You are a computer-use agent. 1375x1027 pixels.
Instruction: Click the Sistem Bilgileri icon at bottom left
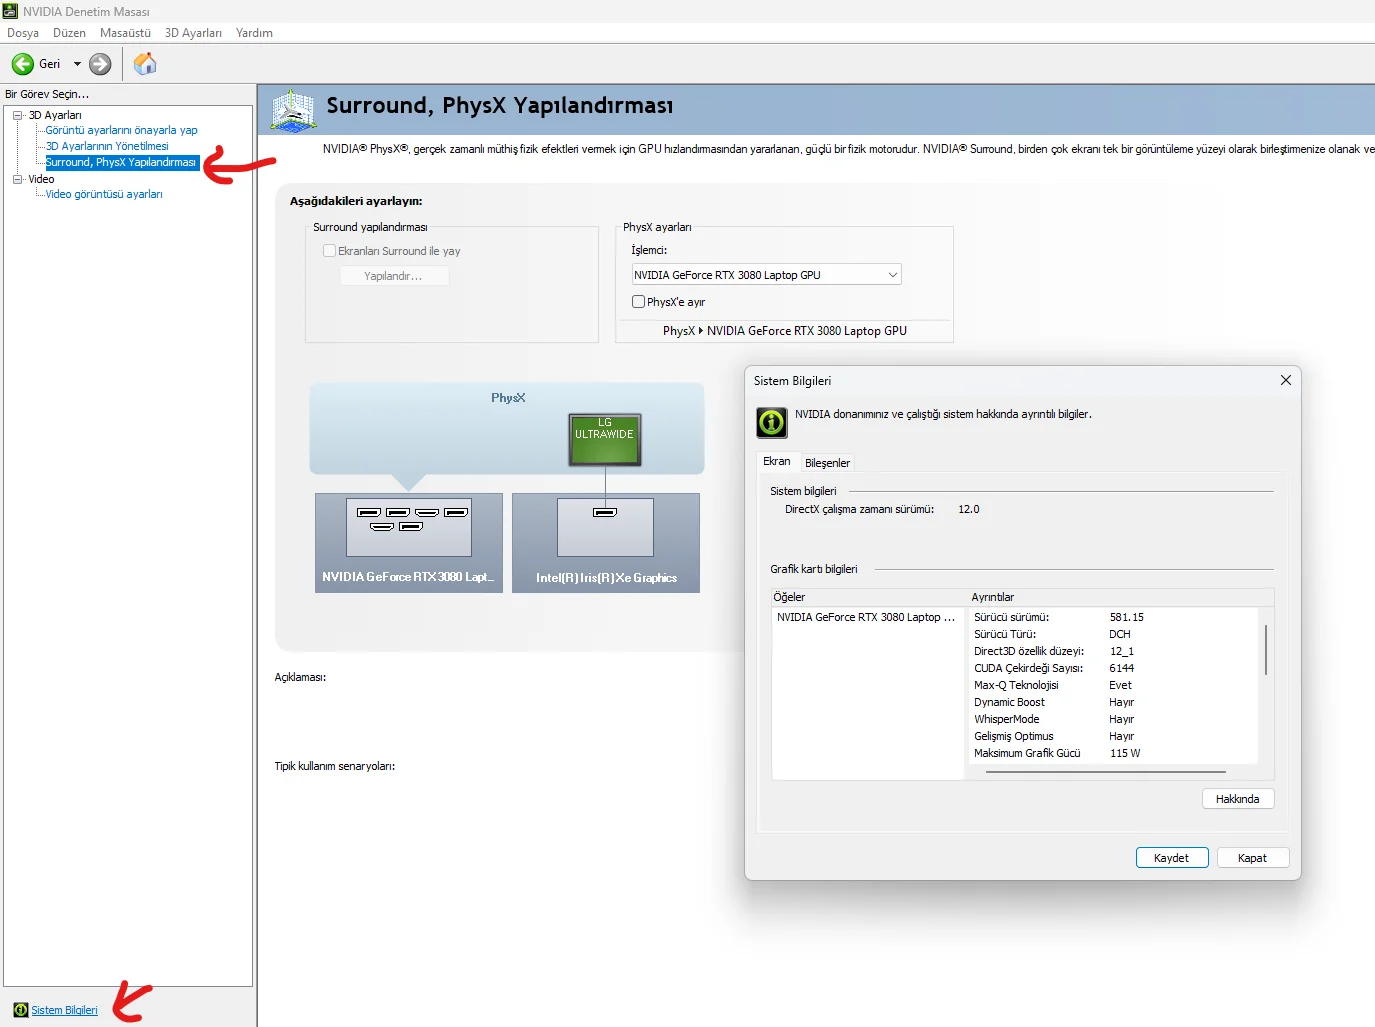click(x=21, y=1010)
